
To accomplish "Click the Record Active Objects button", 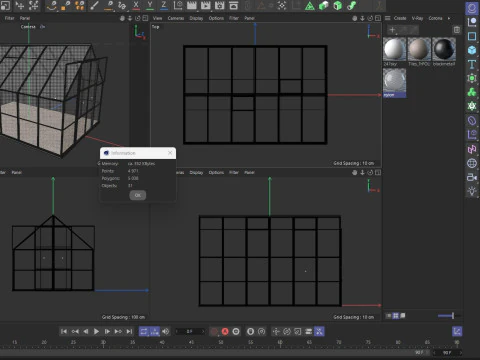I will tap(214, 331).
